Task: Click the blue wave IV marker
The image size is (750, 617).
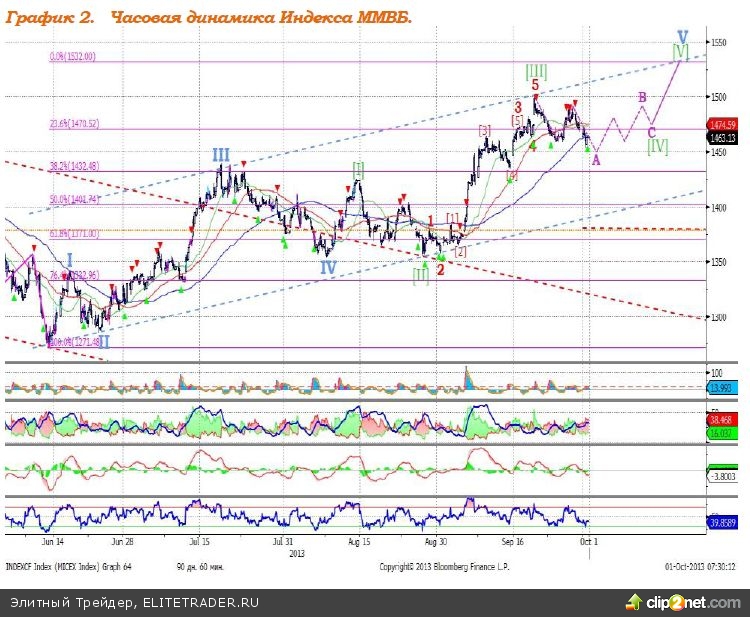Action: (328, 267)
